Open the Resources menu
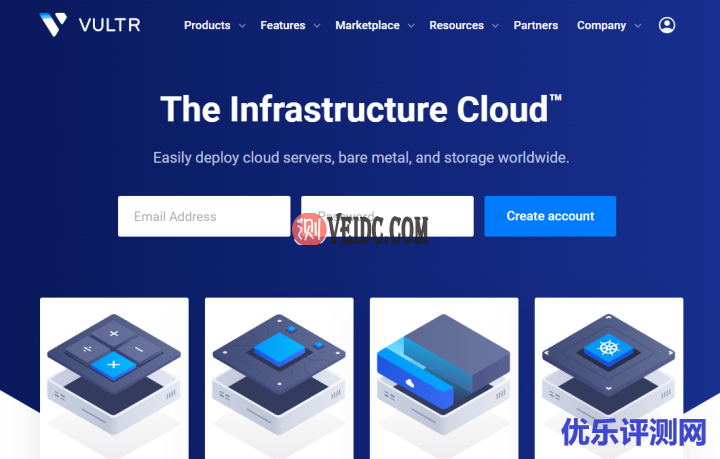Image resolution: width=720 pixels, height=459 pixels. click(456, 25)
